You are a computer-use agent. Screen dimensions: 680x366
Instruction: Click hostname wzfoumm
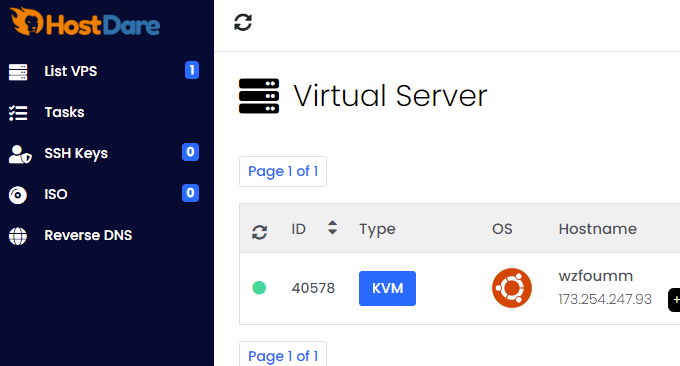tap(596, 276)
